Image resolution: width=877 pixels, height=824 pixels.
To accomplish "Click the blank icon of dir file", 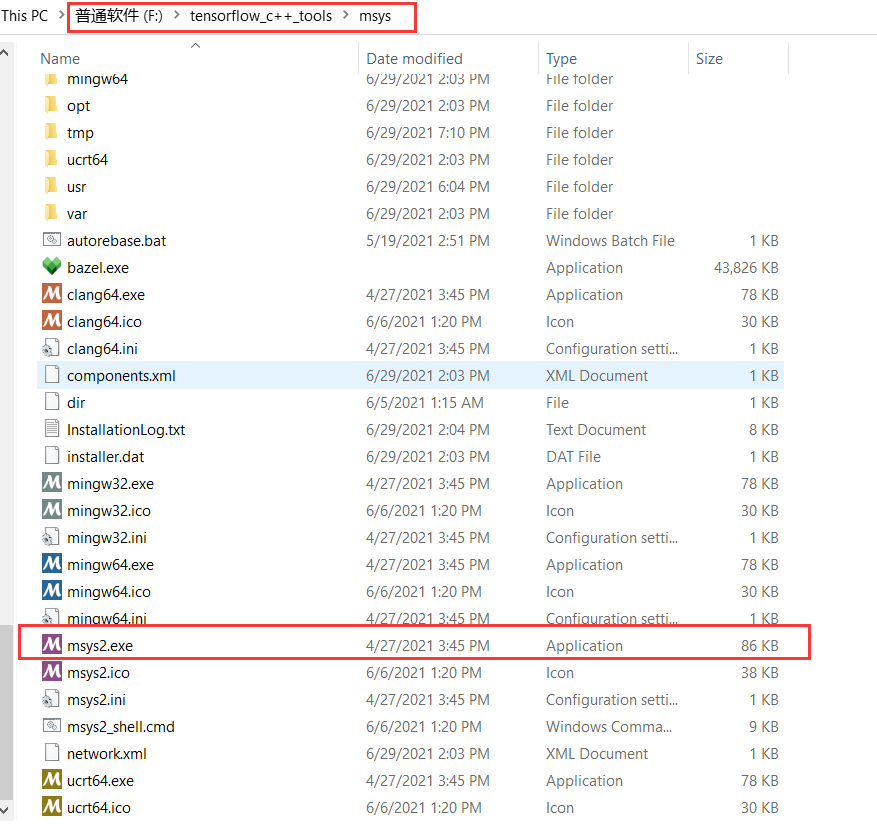I will pyautogui.click(x=51, y=402).
